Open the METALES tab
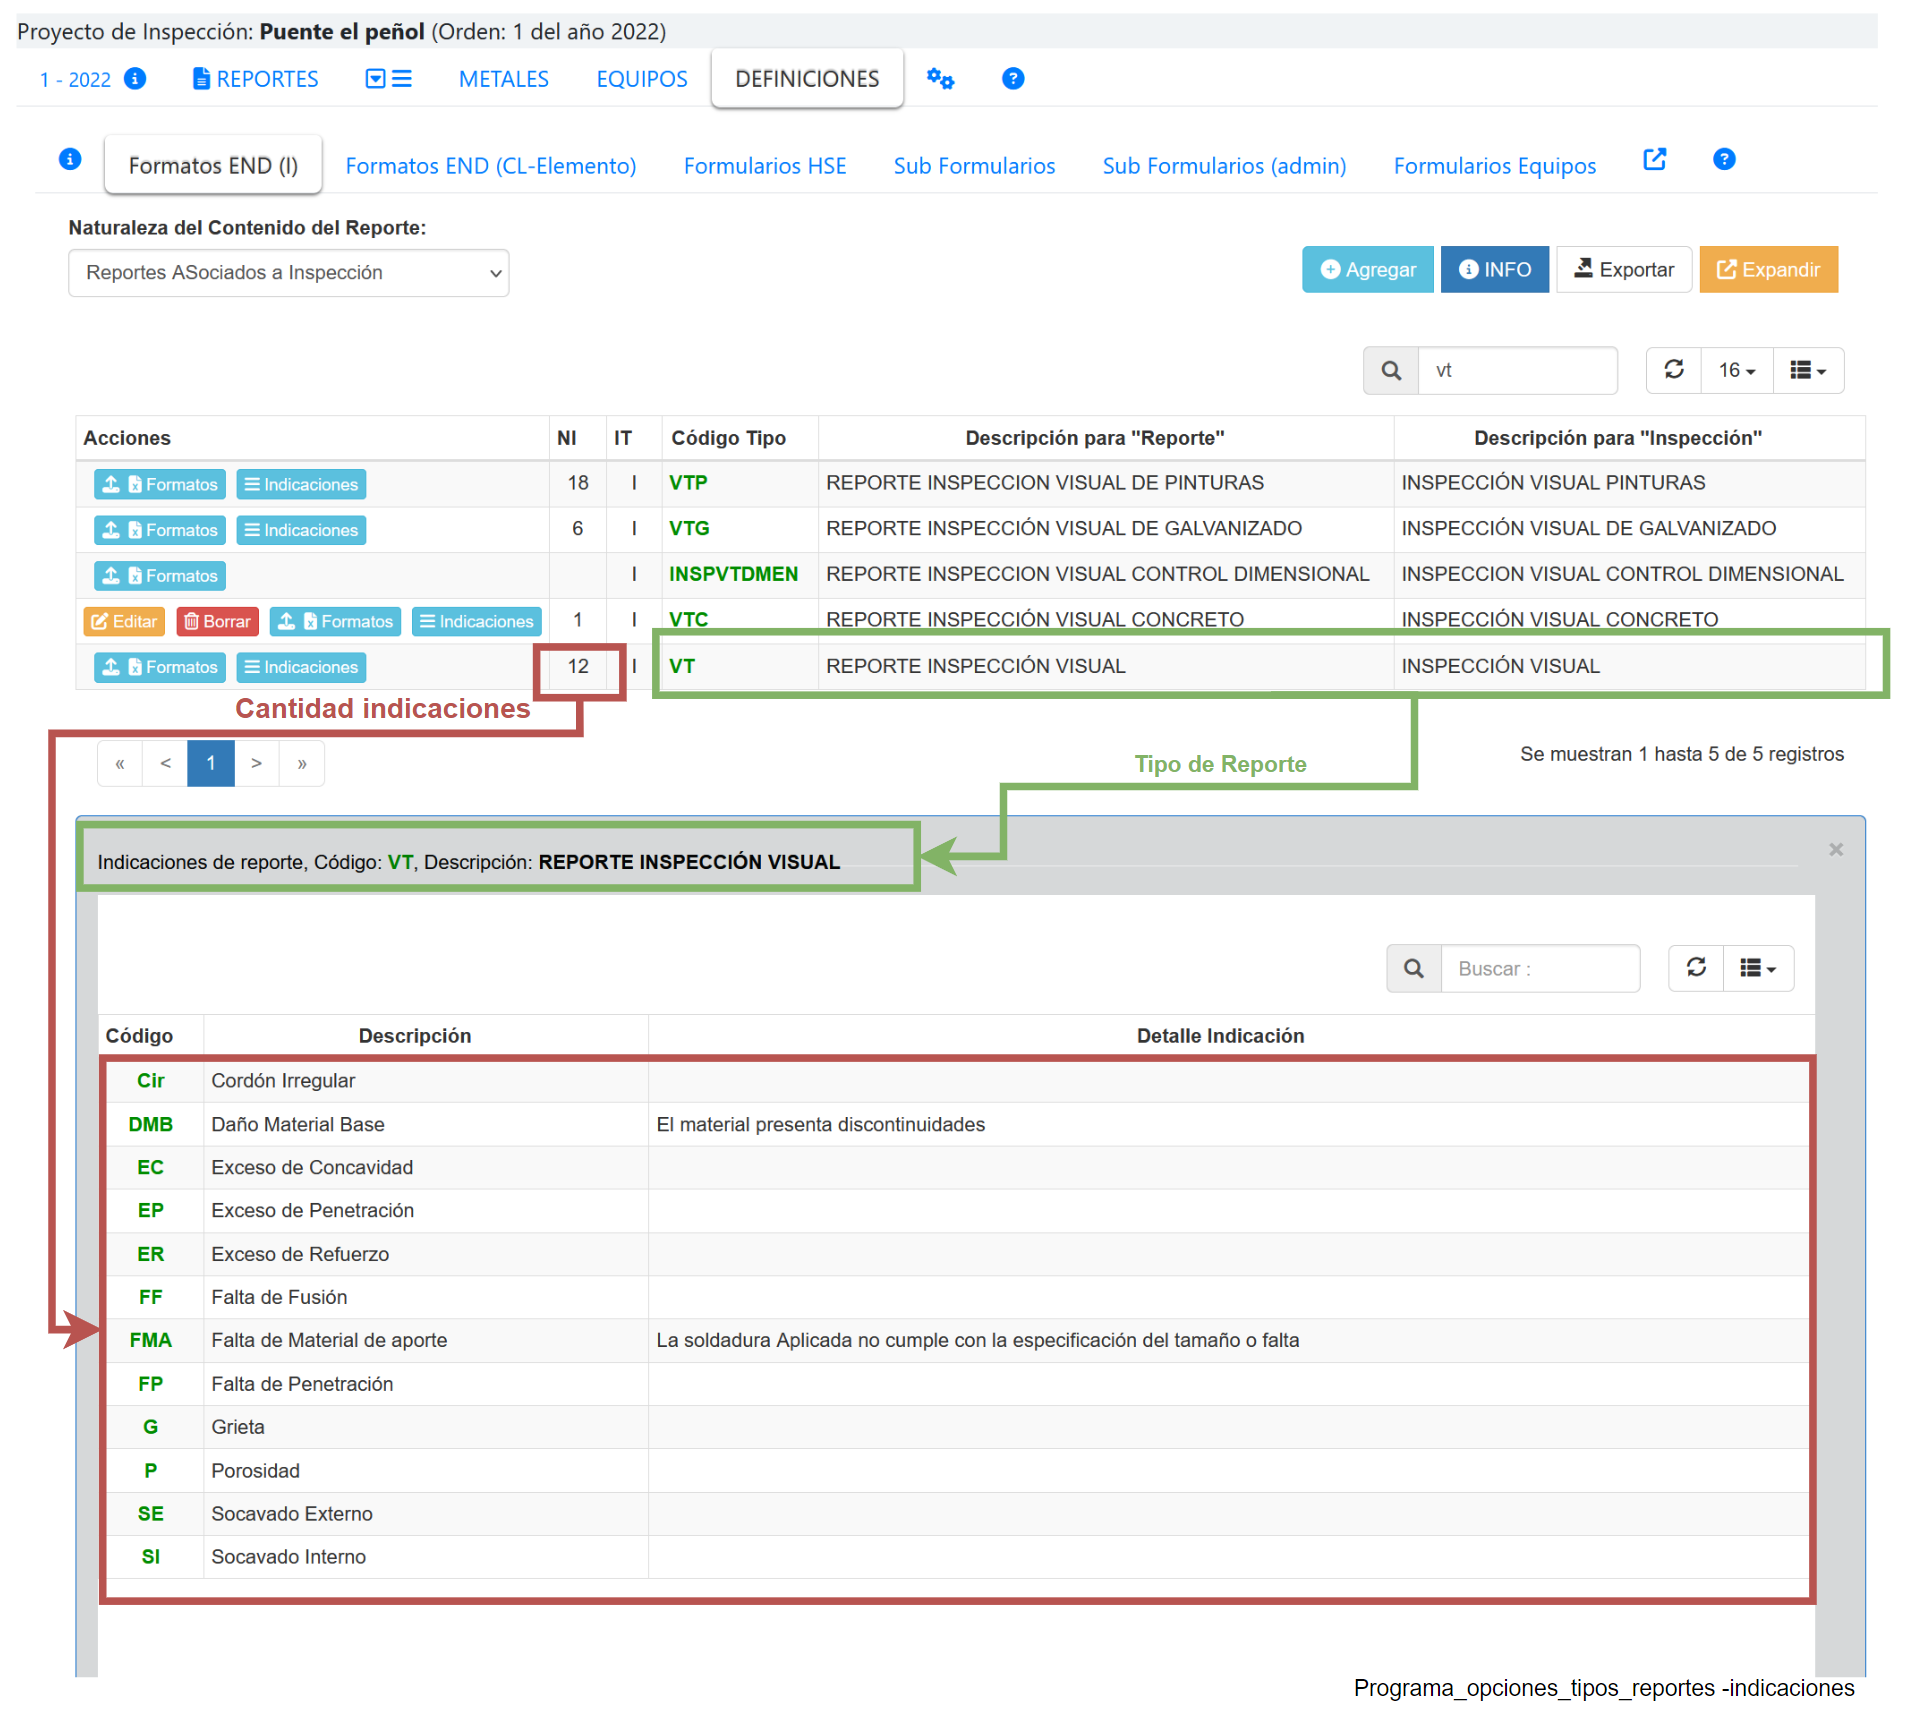 [x=503, y=79]
